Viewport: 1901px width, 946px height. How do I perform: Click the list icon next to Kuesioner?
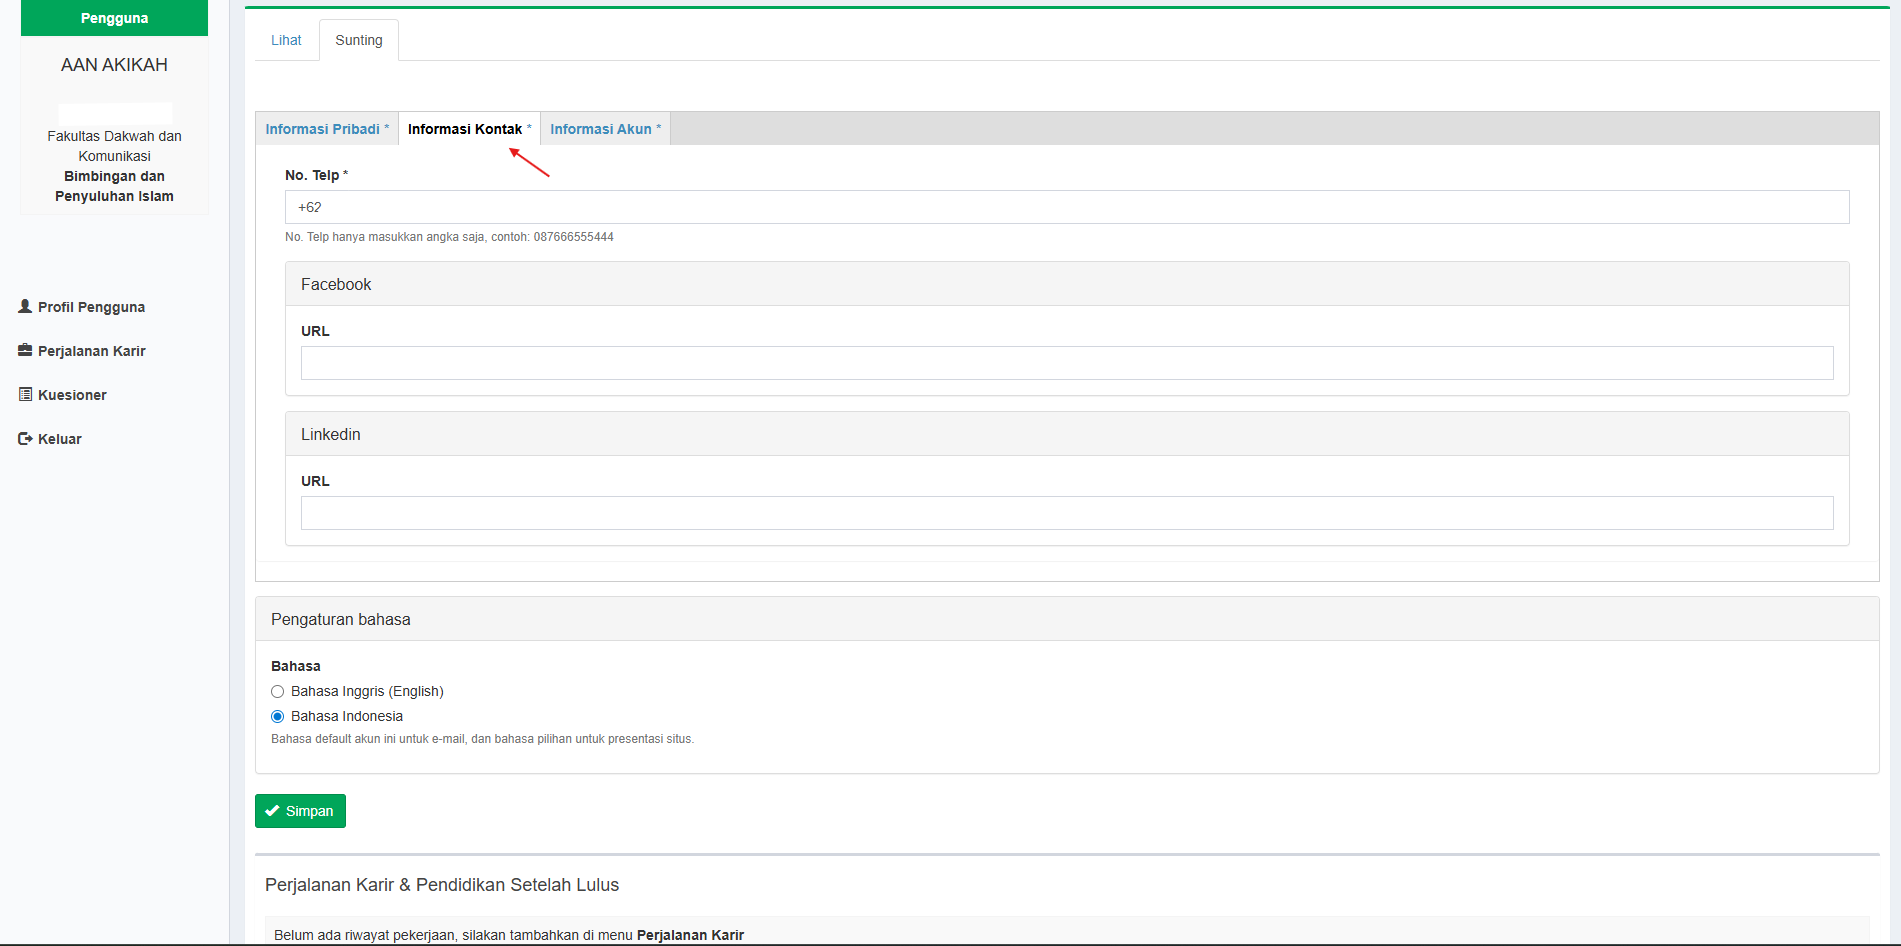coord(25,394)
